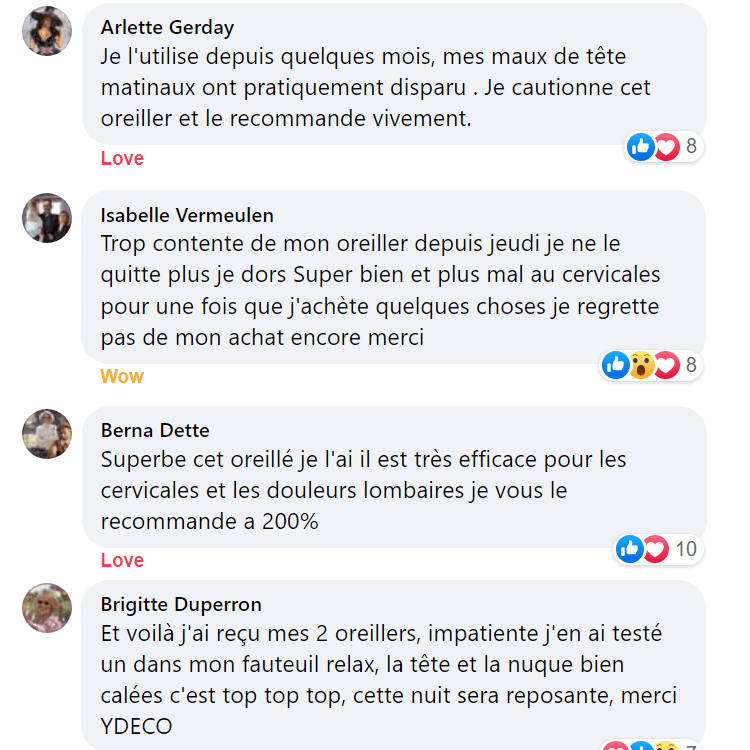Toggle Love reaction under Arlette's comment
The height and width of the screenshot is (750, 750).
122,159
